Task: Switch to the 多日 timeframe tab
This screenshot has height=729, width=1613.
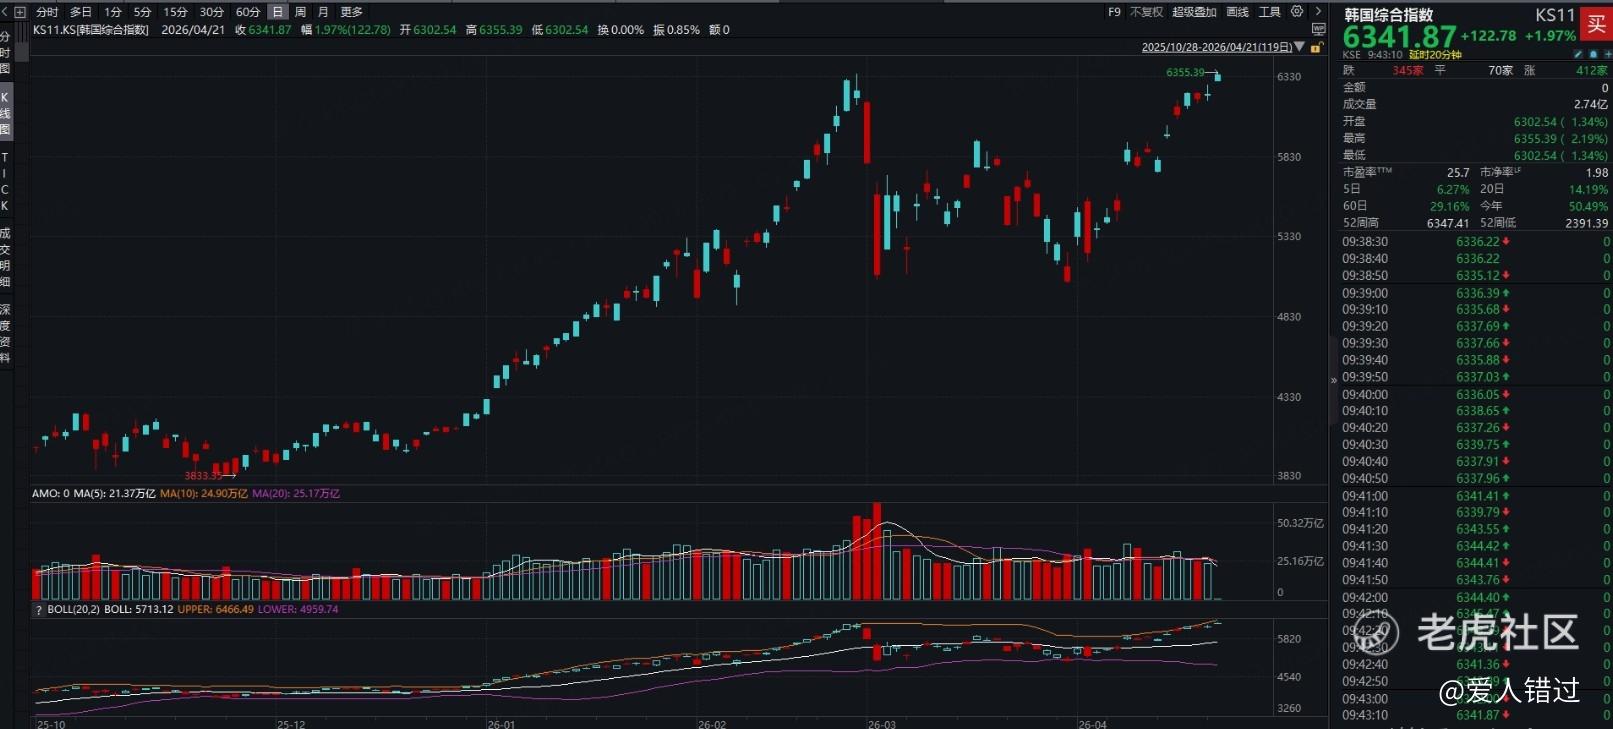Action: coord(81,12)
